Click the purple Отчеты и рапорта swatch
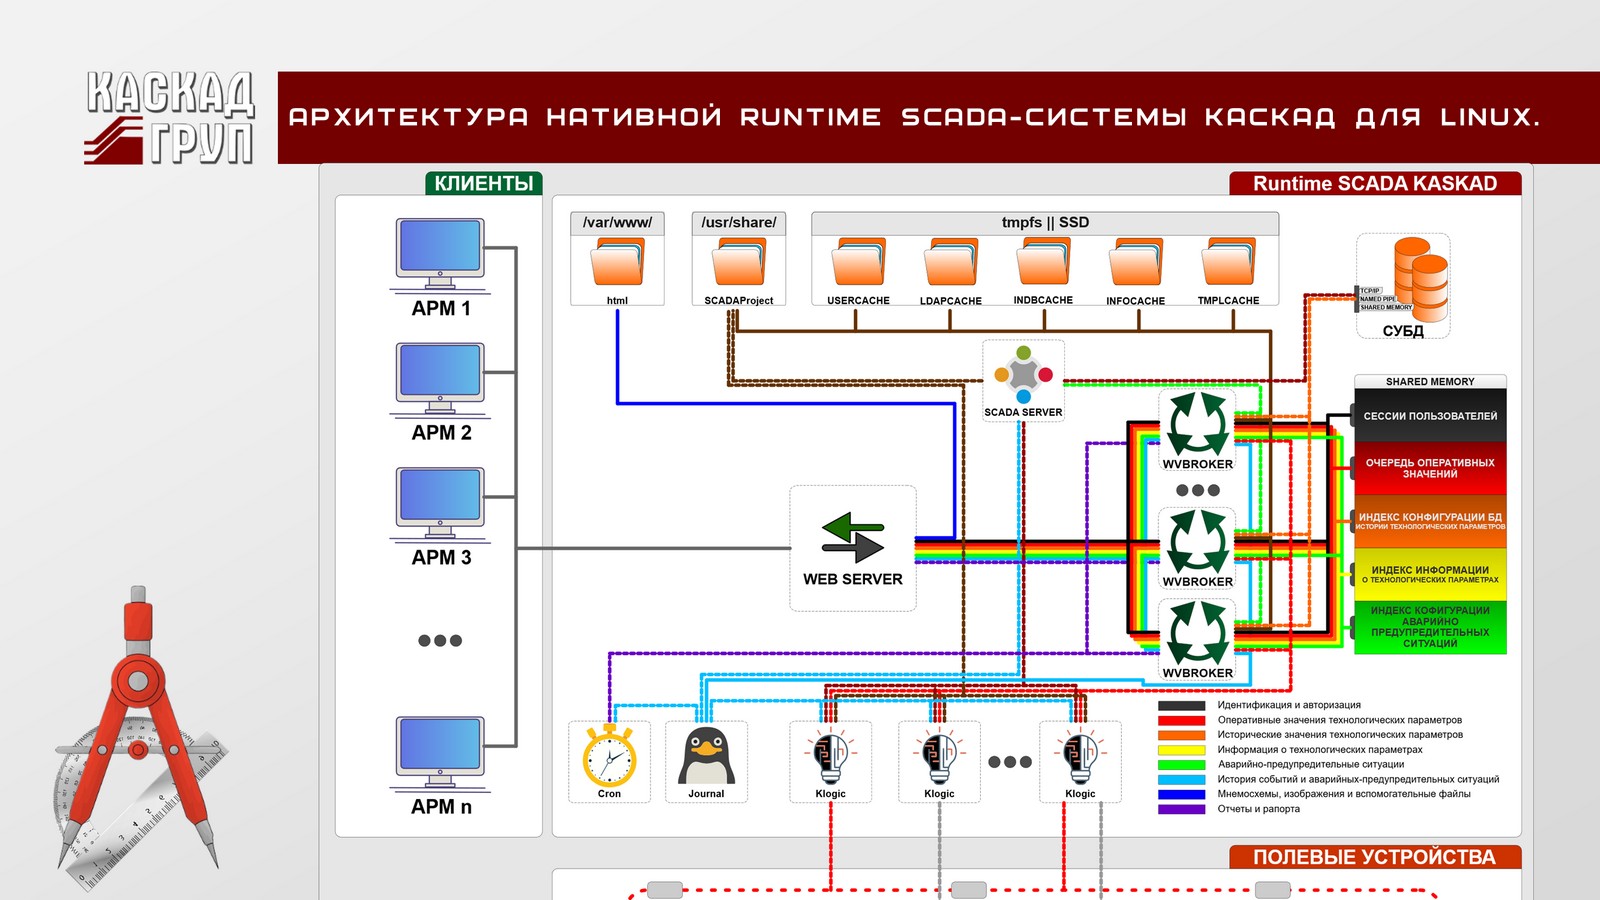The image size is (1600, 900). pos(1181,809)
